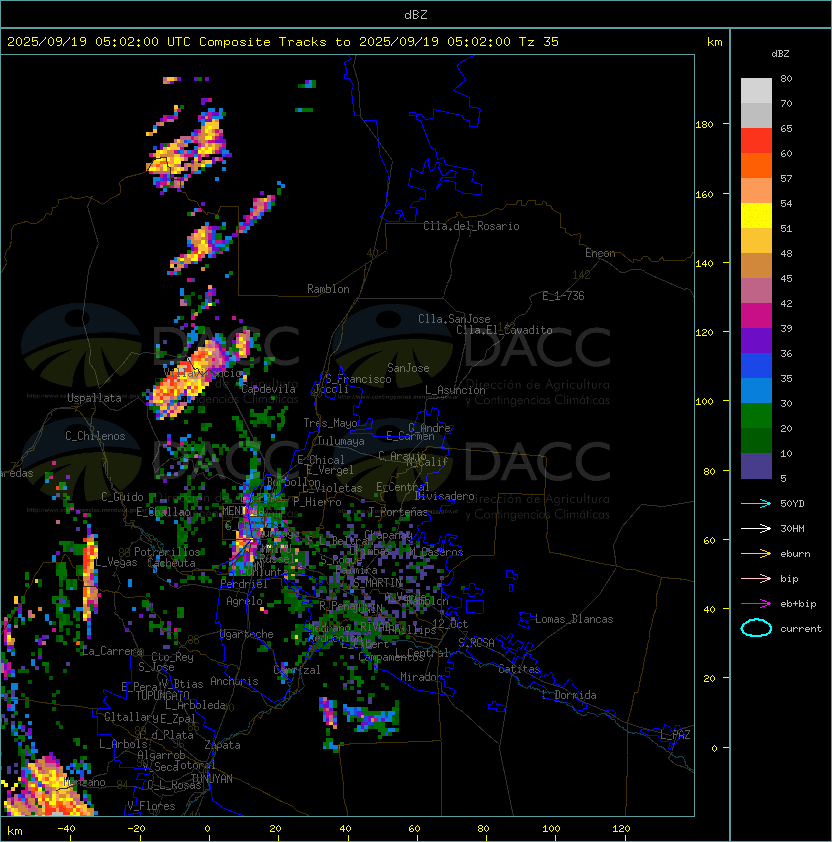
Task: Click the Divisadero place label
Action: pyautogui.click(x=444, y=496)
